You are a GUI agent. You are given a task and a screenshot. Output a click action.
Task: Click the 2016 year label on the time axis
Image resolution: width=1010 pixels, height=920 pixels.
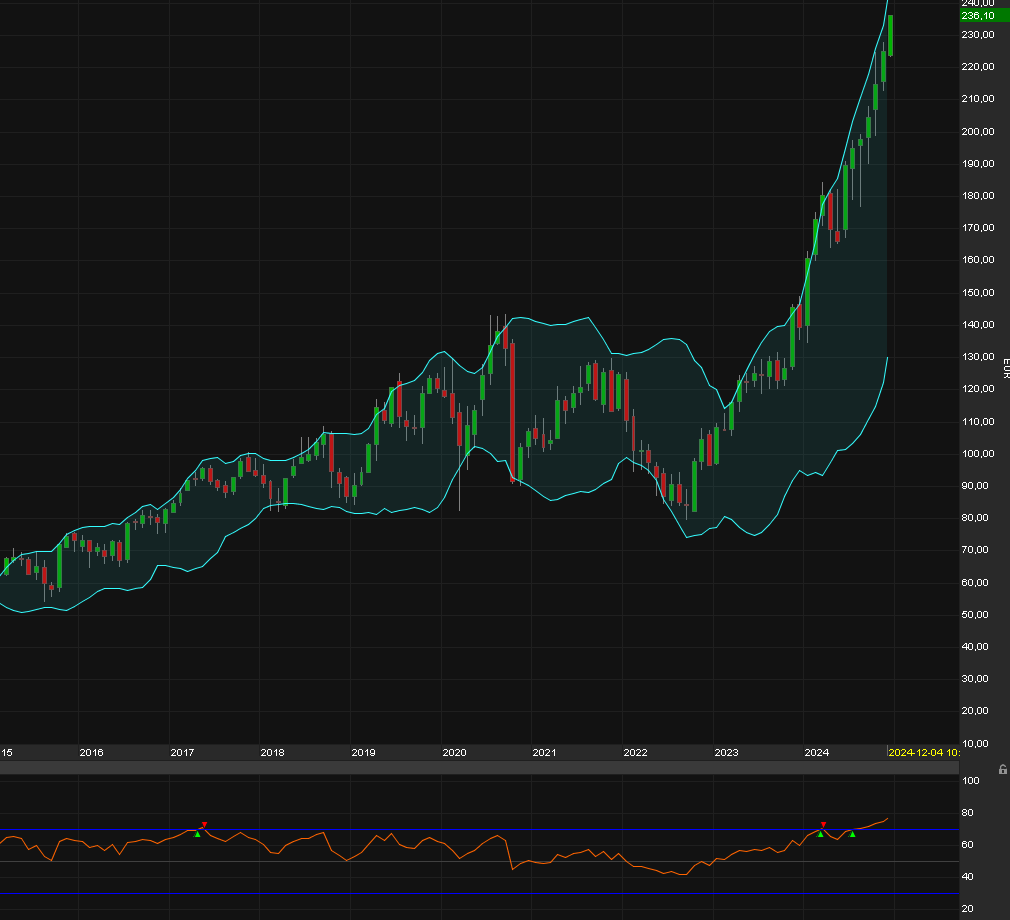(x=91, y=752)
